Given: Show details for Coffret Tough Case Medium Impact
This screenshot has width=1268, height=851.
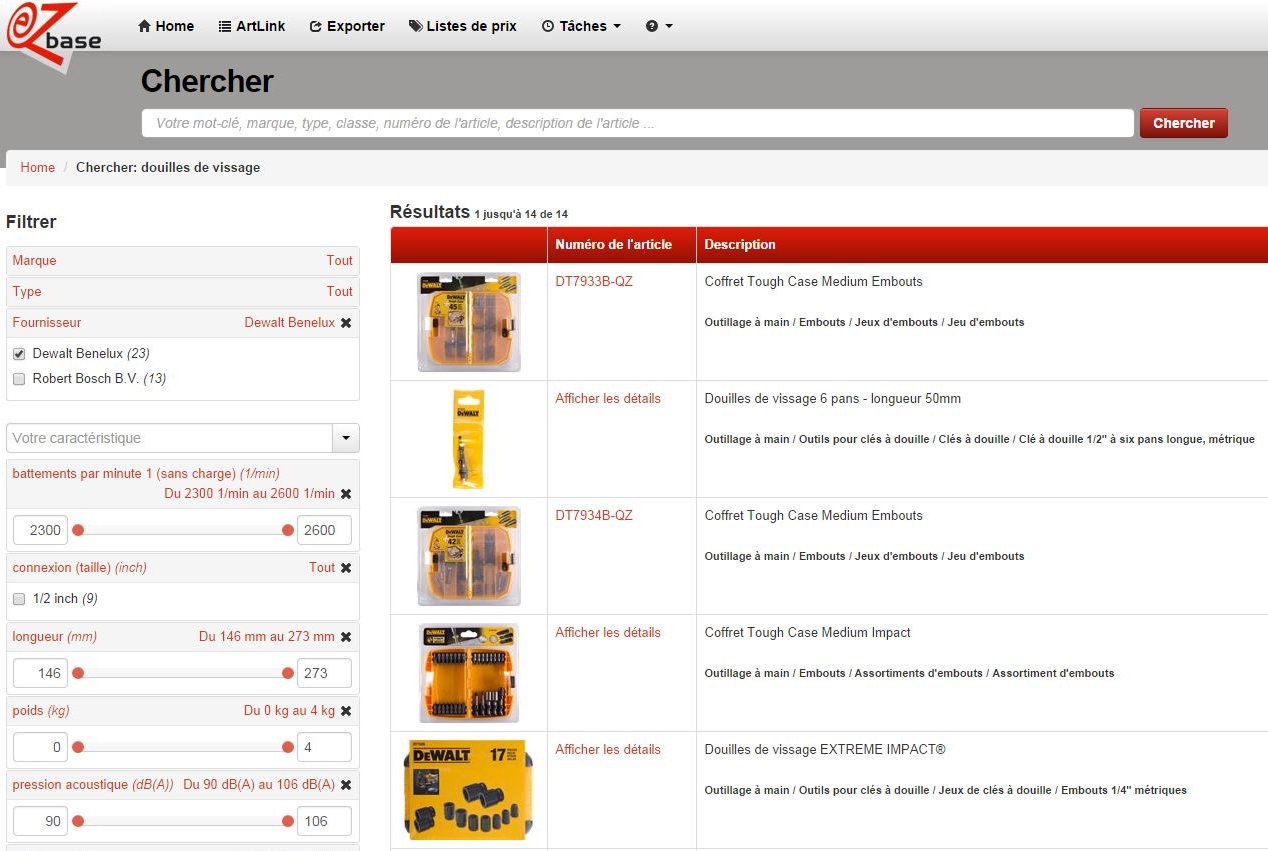Looking at the screenshot, I should pyautogui.click(x=608, y=633).
